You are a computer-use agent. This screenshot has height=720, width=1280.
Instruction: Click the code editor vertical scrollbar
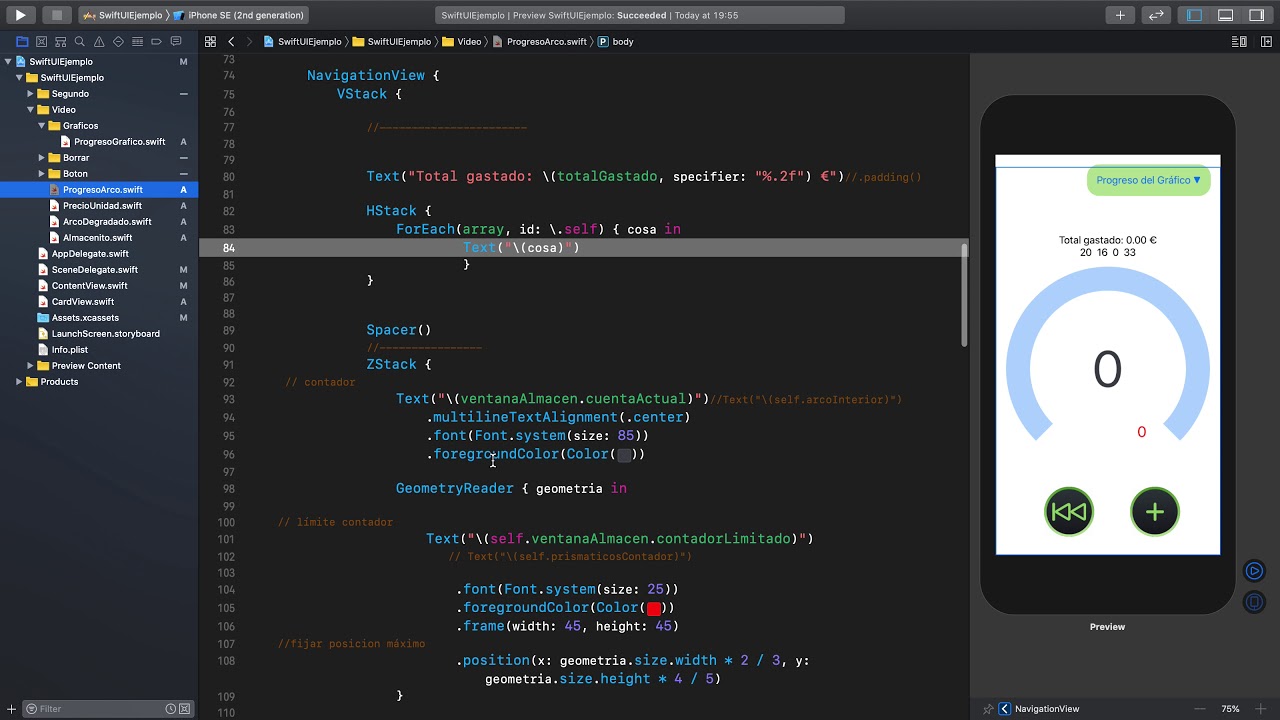tap(964, 294)
